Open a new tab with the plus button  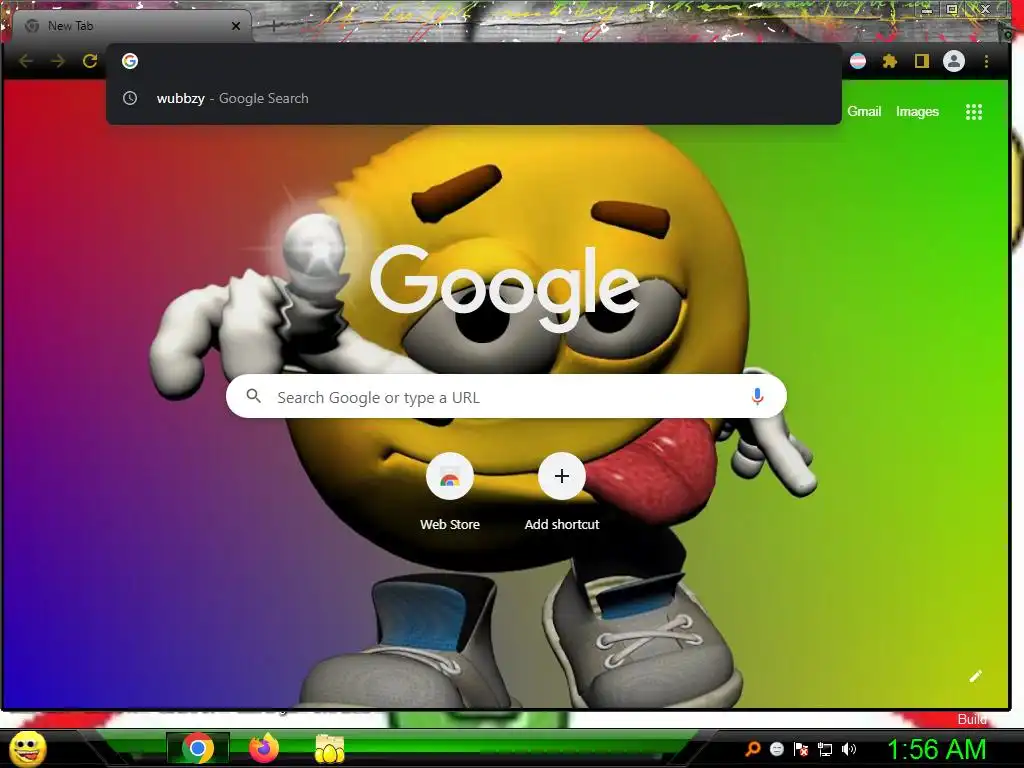pos(274,26)
